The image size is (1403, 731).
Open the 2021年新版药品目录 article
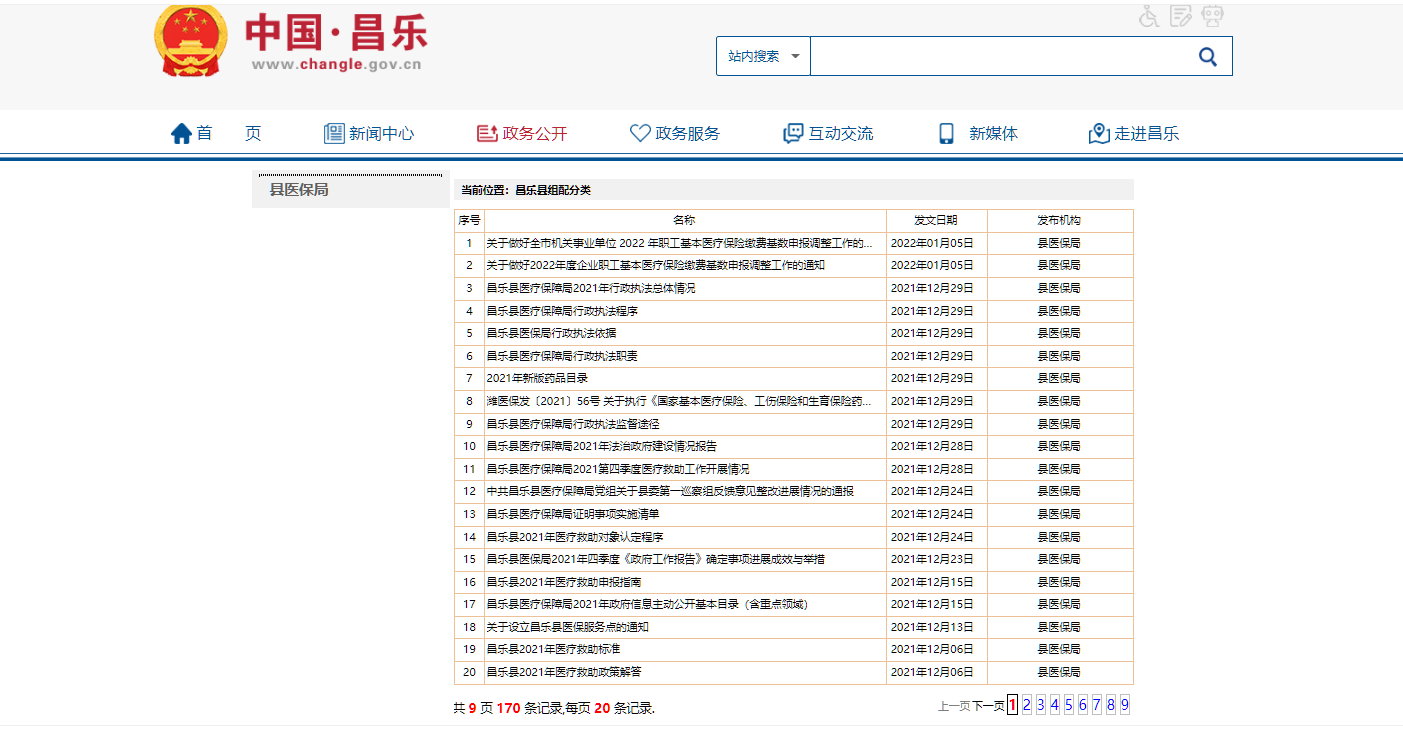point(537,378)
